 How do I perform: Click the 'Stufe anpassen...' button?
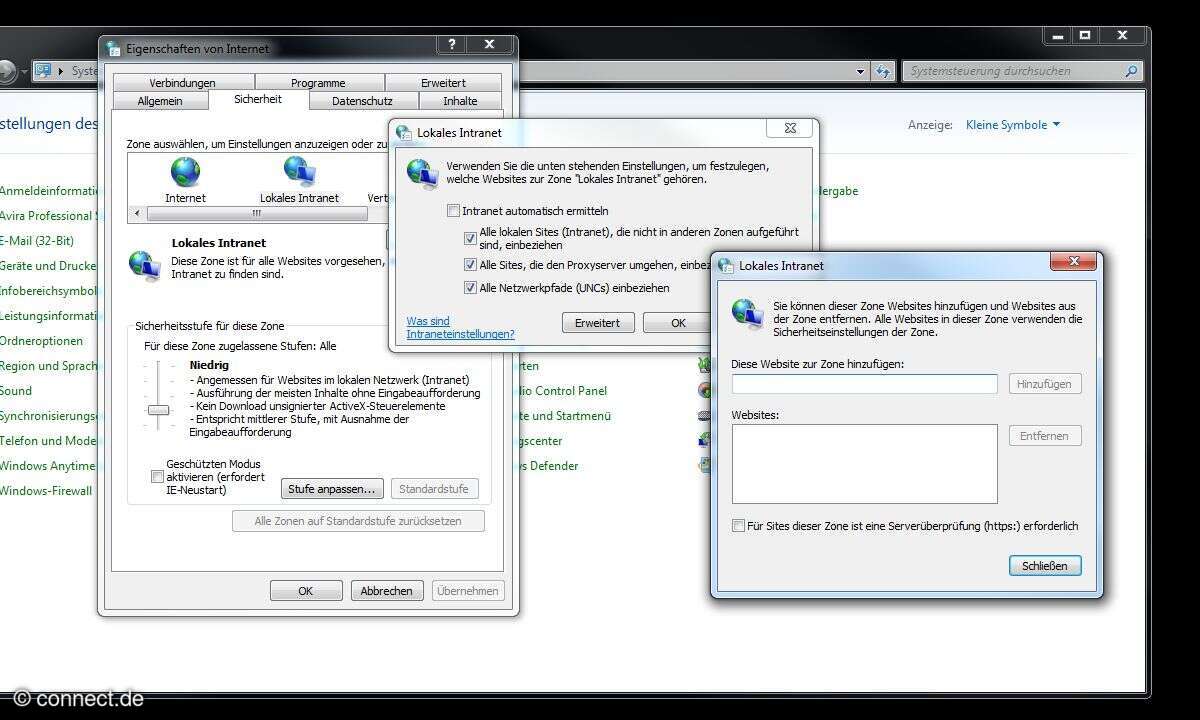(331, 489)
